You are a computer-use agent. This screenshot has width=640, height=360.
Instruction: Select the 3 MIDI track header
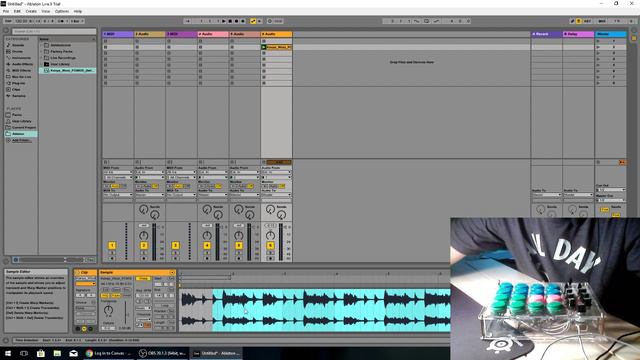coord(182,34)
